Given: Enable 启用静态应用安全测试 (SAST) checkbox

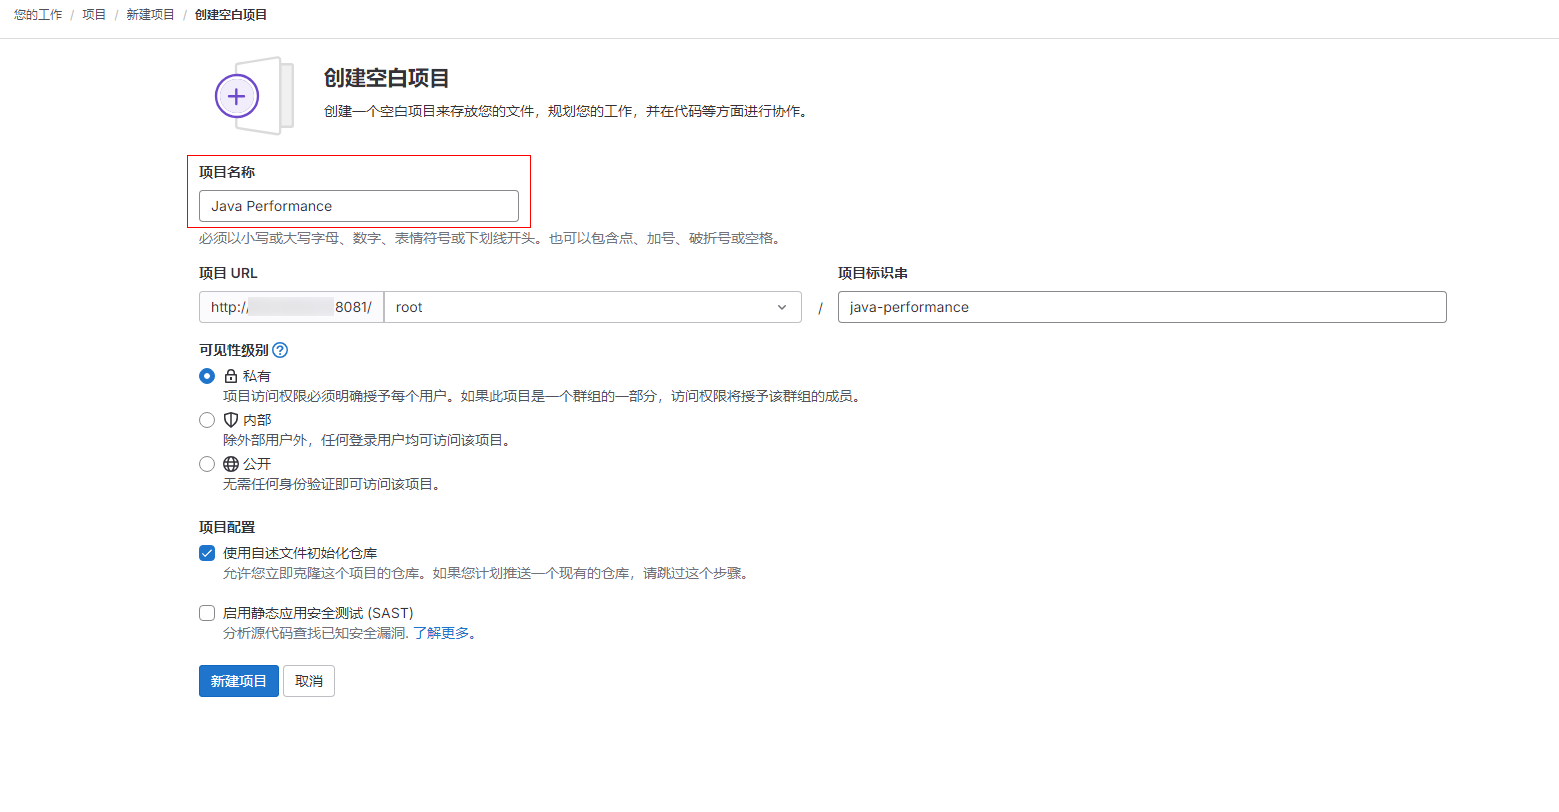Looking at the screenshot, I should [x=207, y=613].
